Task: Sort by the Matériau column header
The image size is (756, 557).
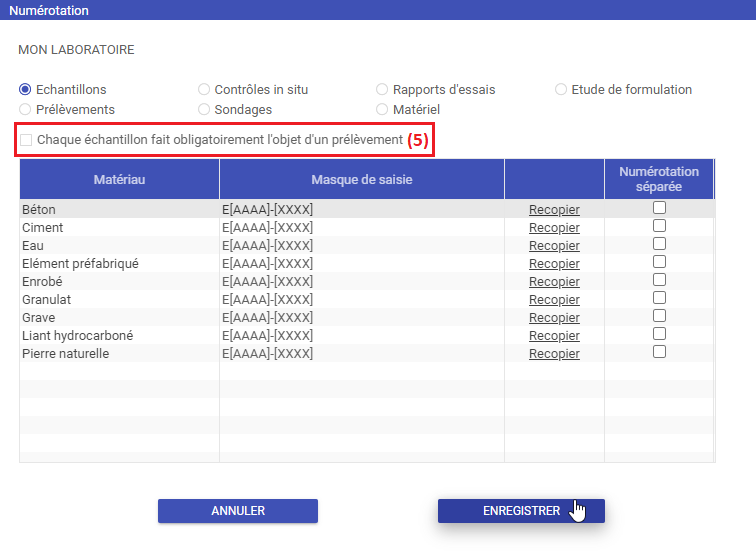Action: 119,179
